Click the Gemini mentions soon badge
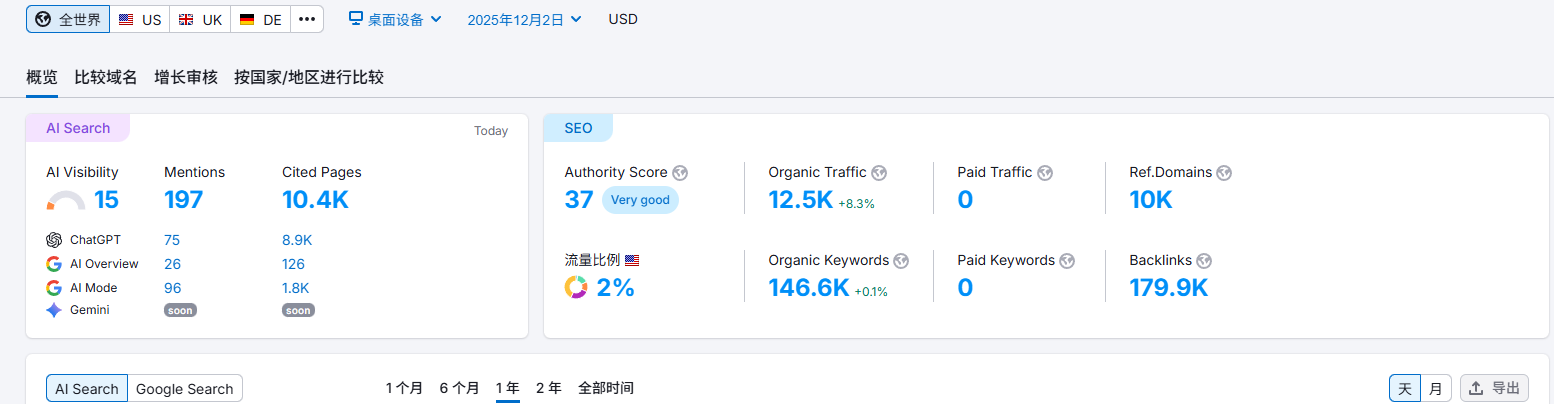Screen dimensions: 1554x404 coord(180,310)
